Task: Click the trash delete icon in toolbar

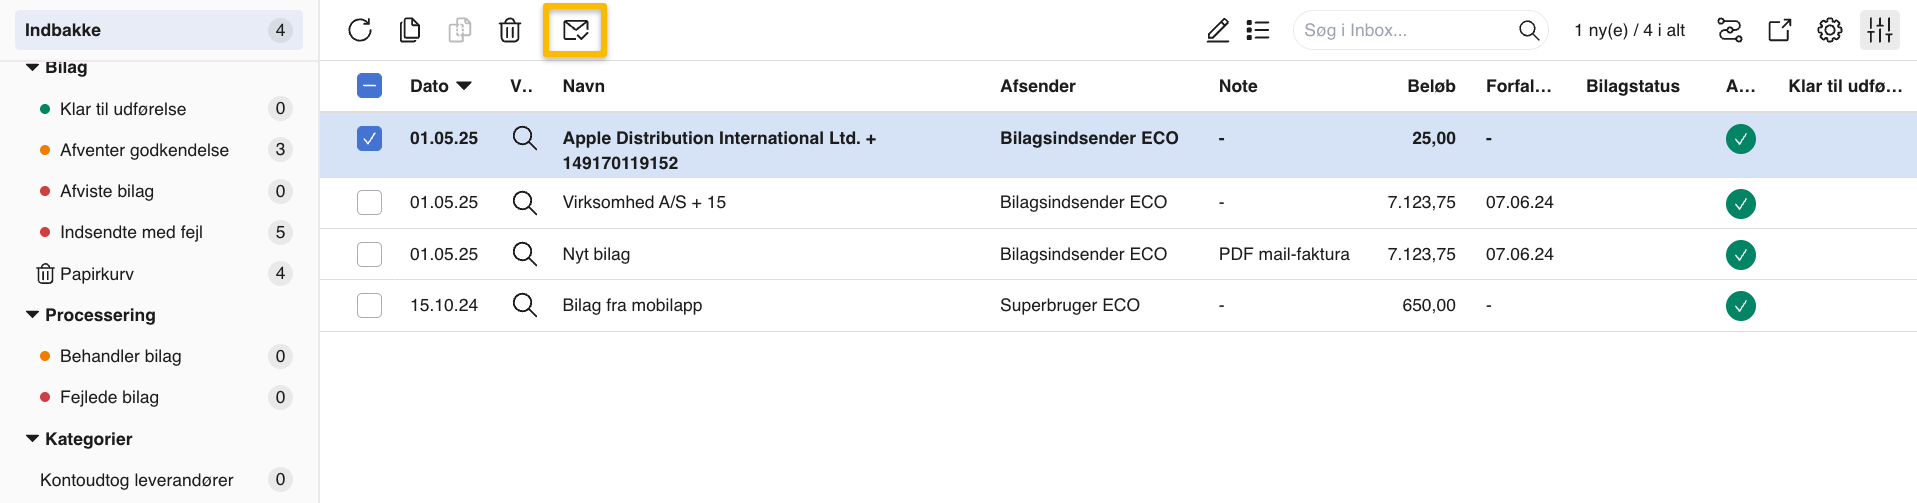Action: point(510,30)
